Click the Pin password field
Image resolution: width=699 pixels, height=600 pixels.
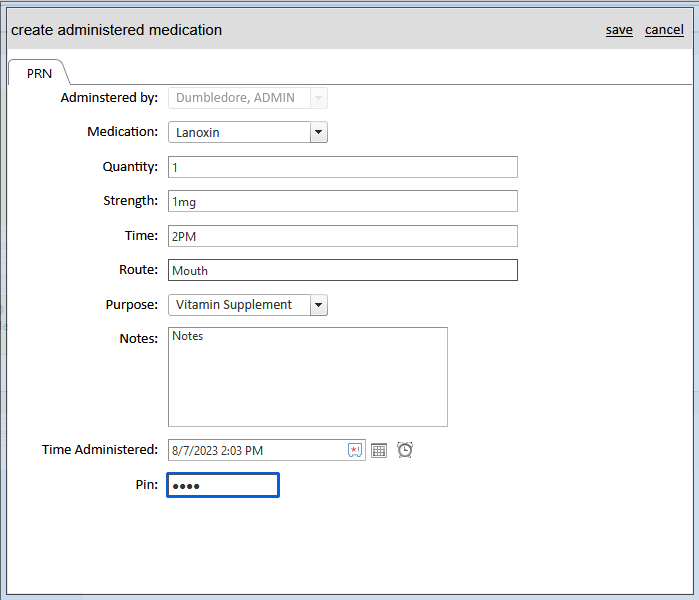(x=223, y=485)
